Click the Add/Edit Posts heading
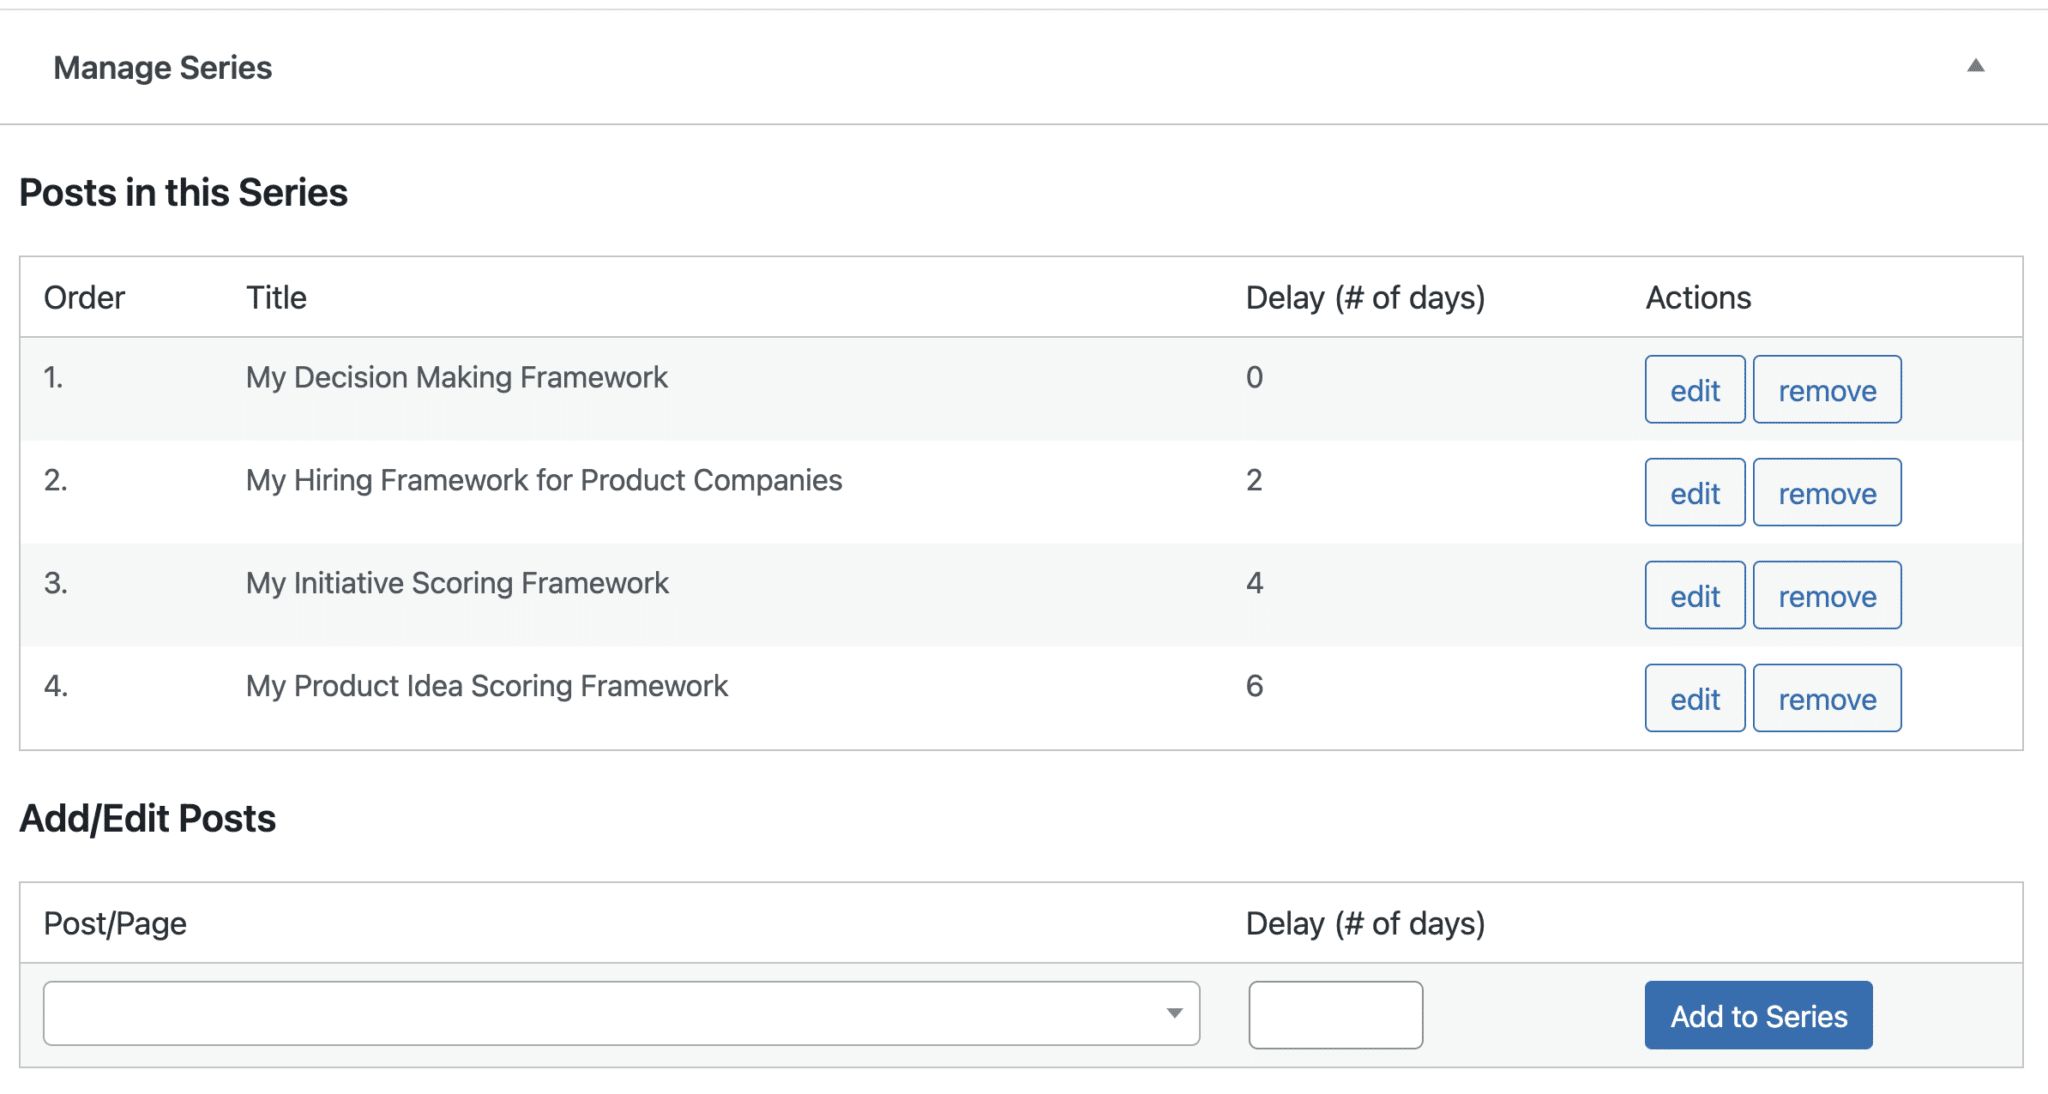Image resolution: width=2048 pixels, height=1094 pixels. pos(147,818)
